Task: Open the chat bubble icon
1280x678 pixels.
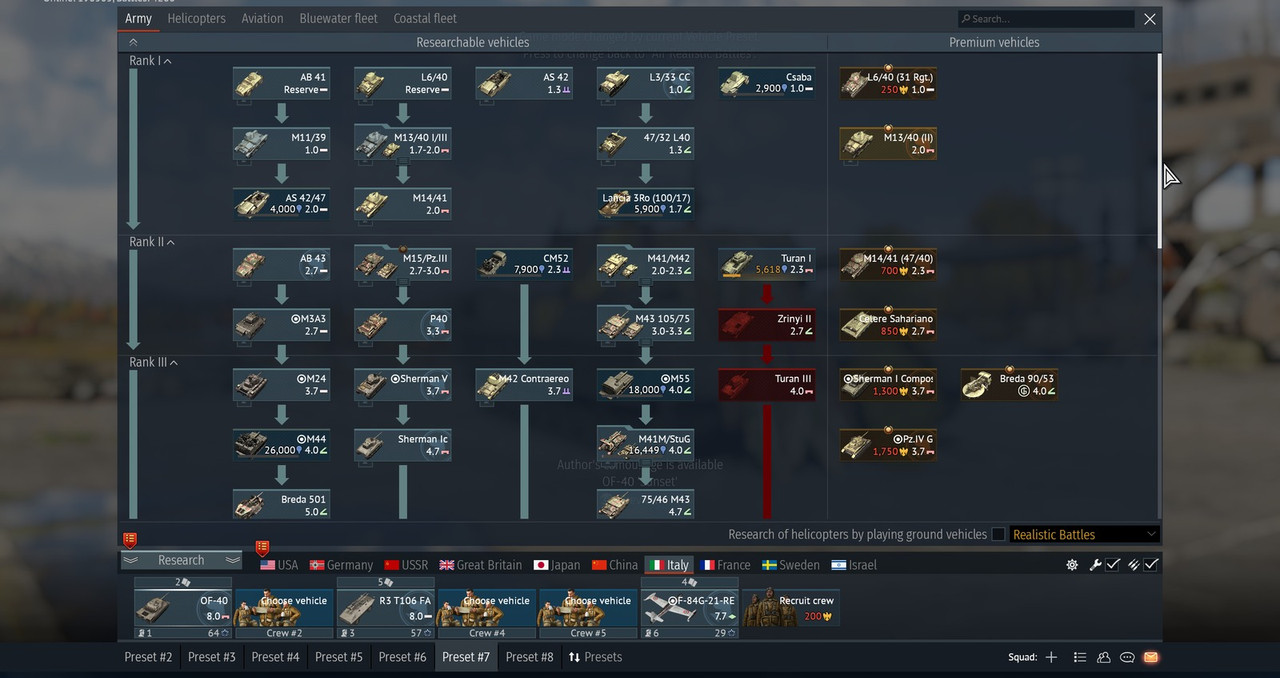Action: [1127, 657]
